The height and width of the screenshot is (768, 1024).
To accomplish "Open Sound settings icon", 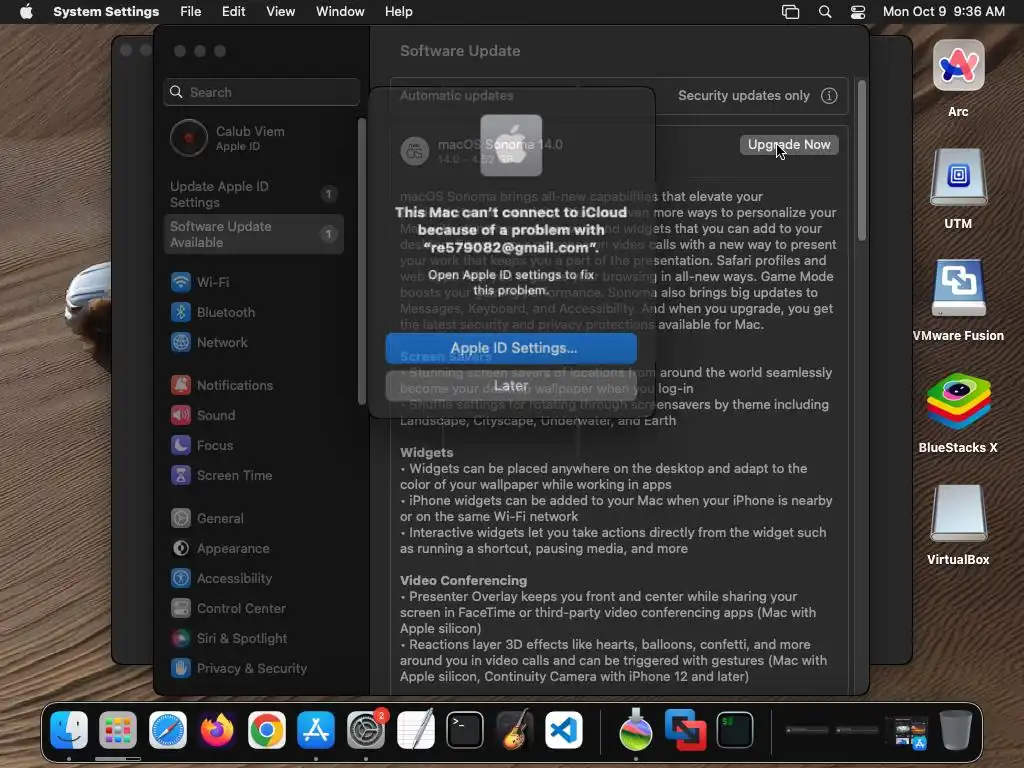I will pos(181,415).
